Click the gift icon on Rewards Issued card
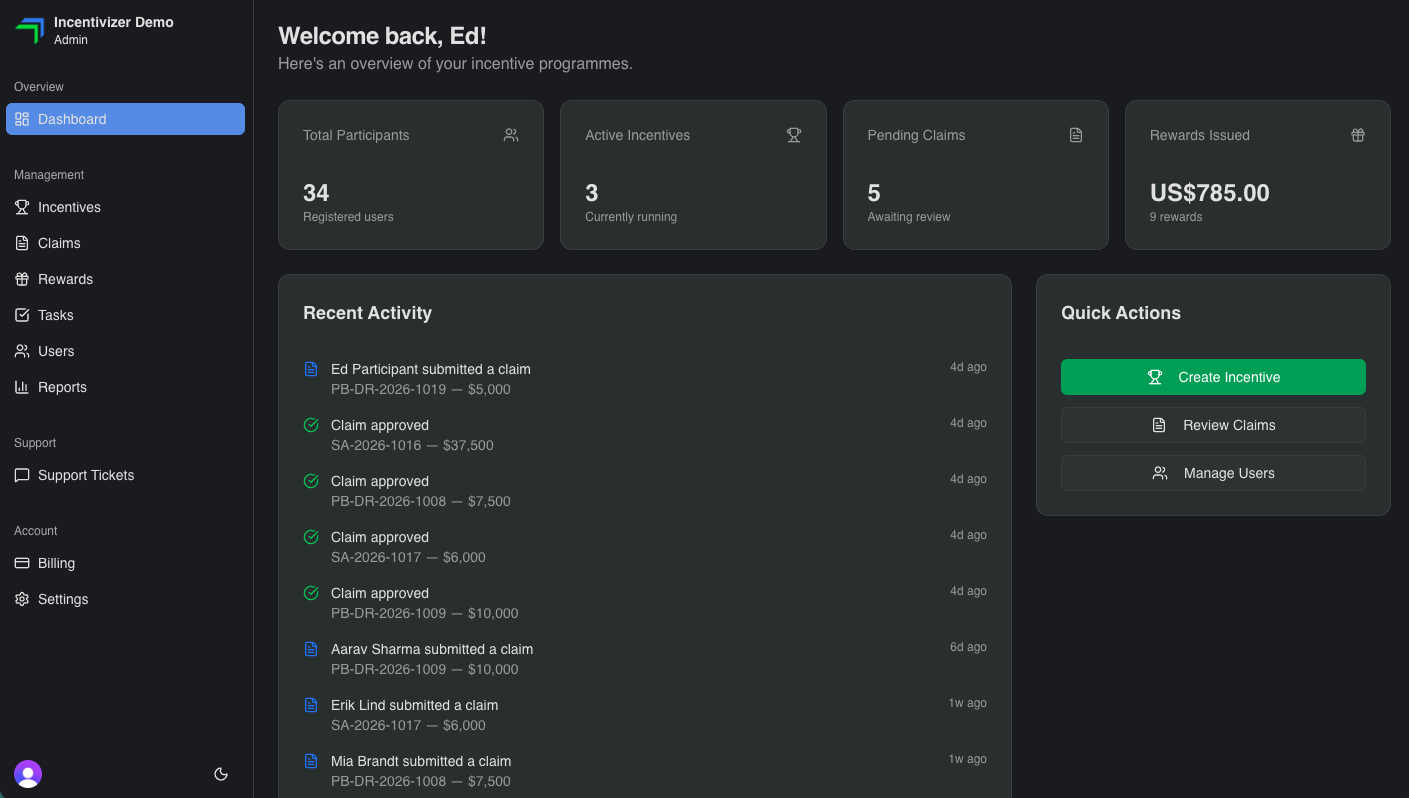 1358,135
